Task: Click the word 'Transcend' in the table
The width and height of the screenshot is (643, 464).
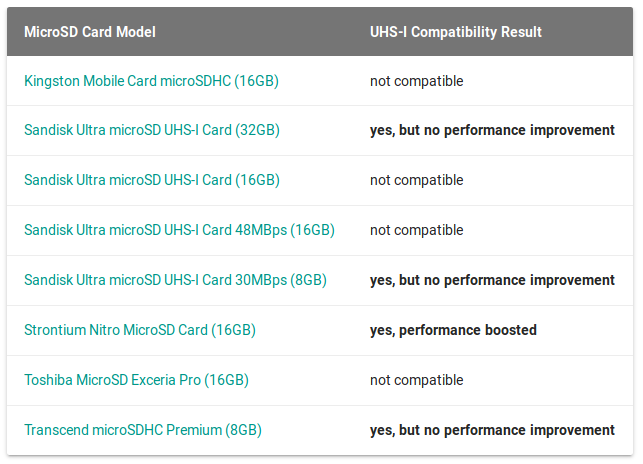Action: 56,430
